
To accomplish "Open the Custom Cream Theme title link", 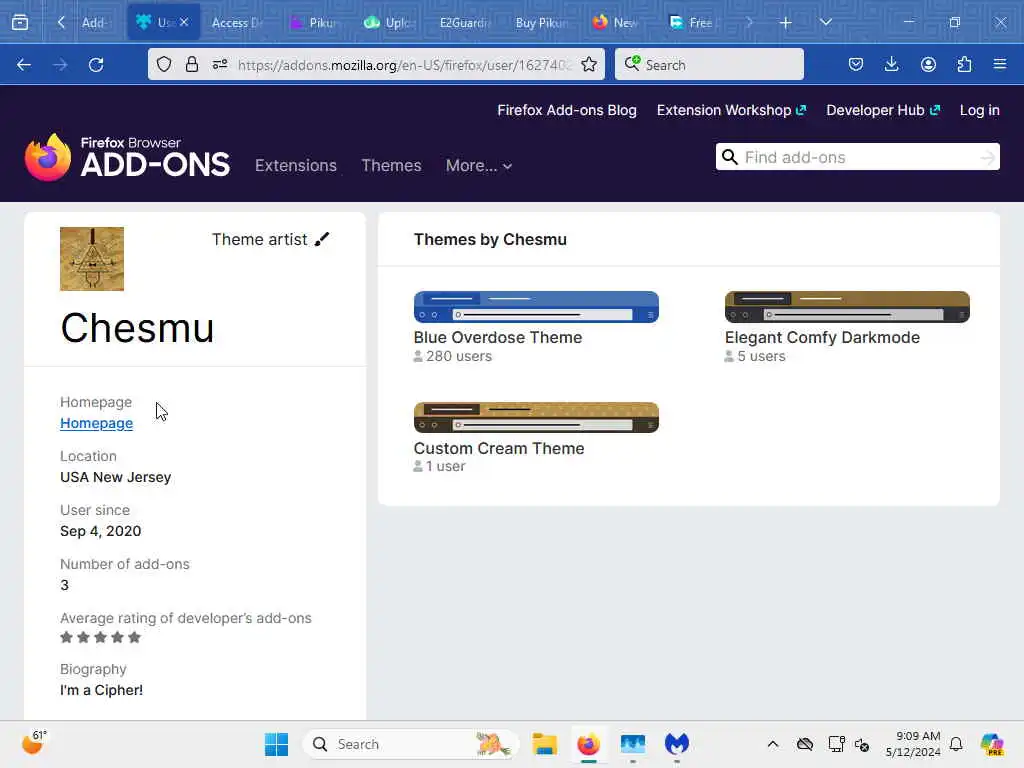I will tap(499, 449).
